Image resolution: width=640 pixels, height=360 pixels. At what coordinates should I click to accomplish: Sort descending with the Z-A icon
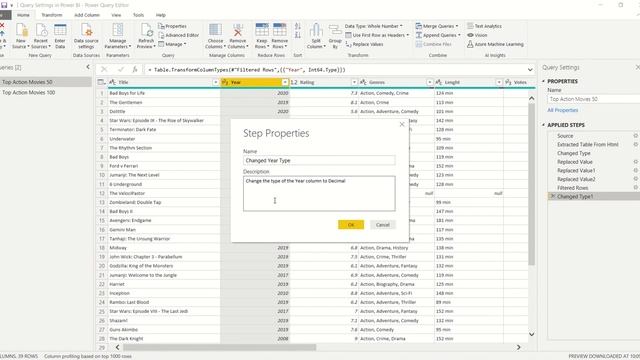coord(298,36)
